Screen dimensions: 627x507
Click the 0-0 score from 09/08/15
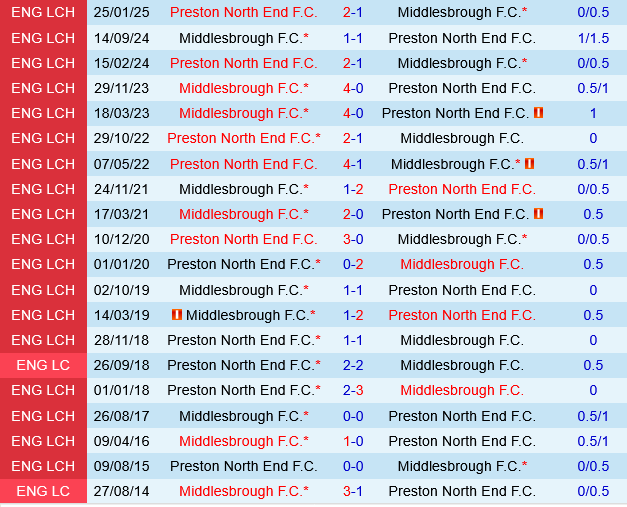tap(353, 466)
